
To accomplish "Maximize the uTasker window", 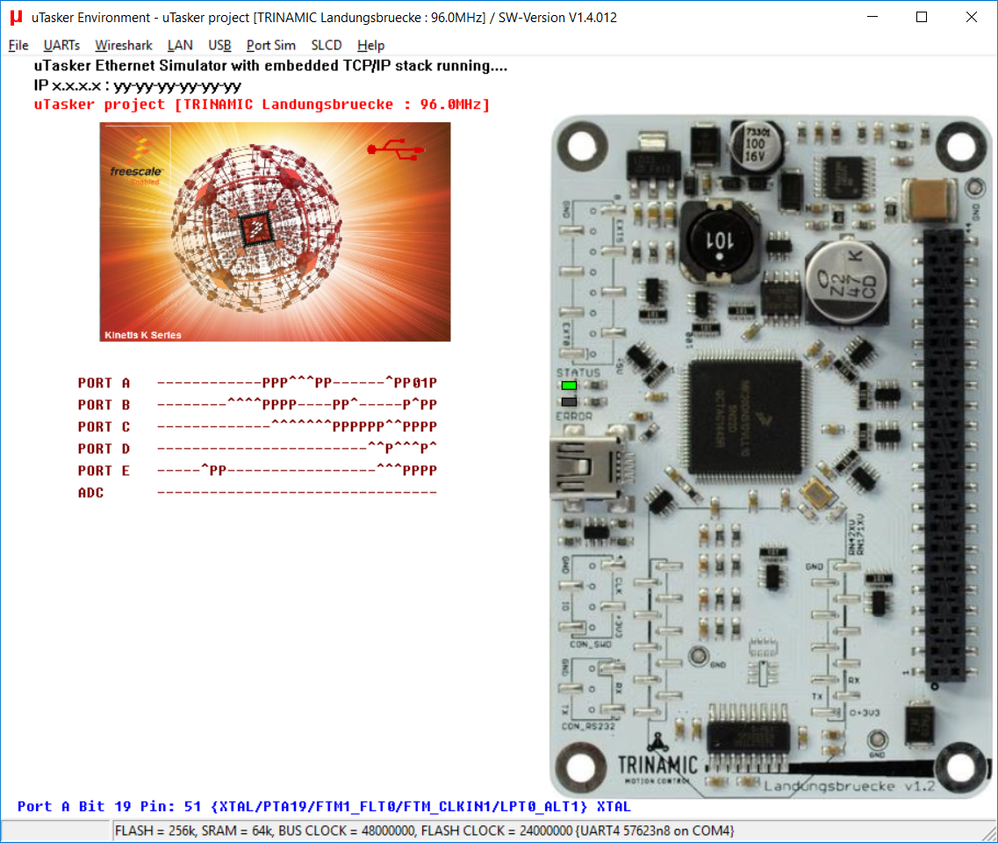I will (x=921, y=17).
